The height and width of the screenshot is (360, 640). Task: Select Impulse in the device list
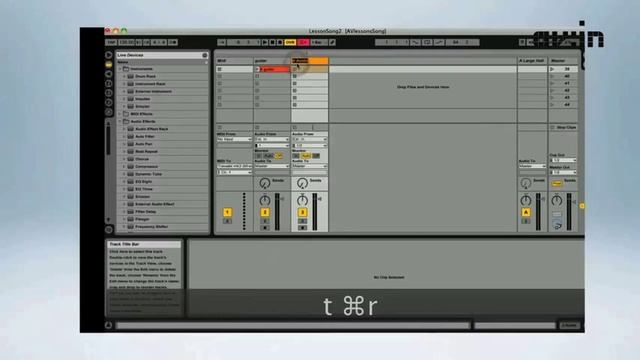point(142,99)
